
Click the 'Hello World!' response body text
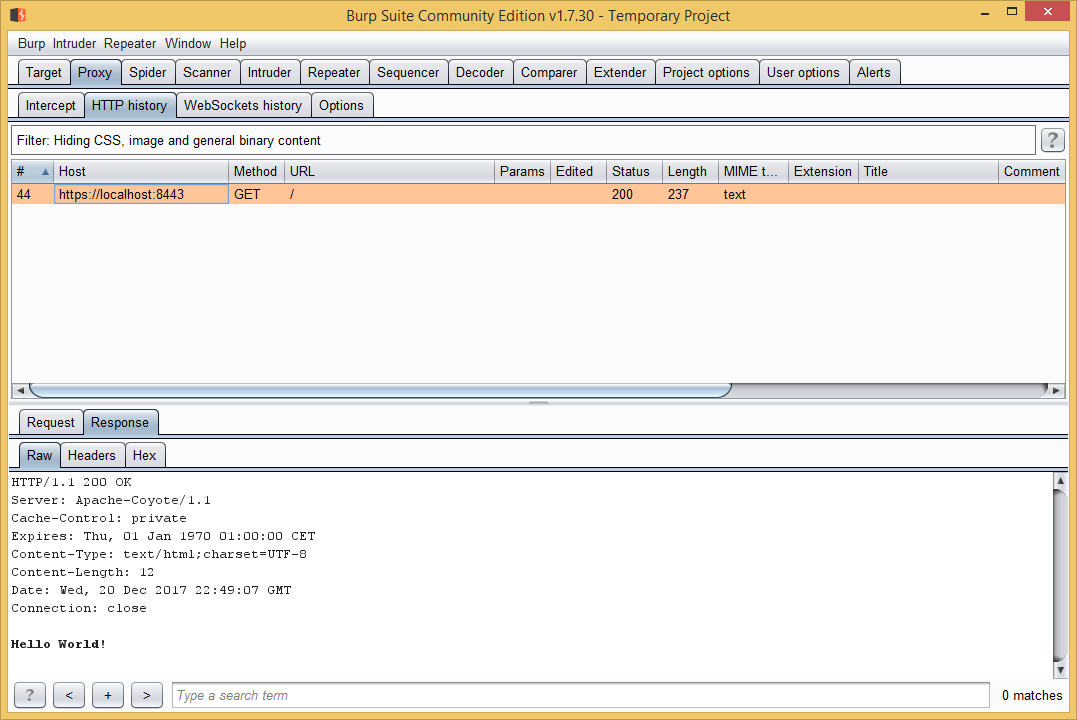pos(58,644)
